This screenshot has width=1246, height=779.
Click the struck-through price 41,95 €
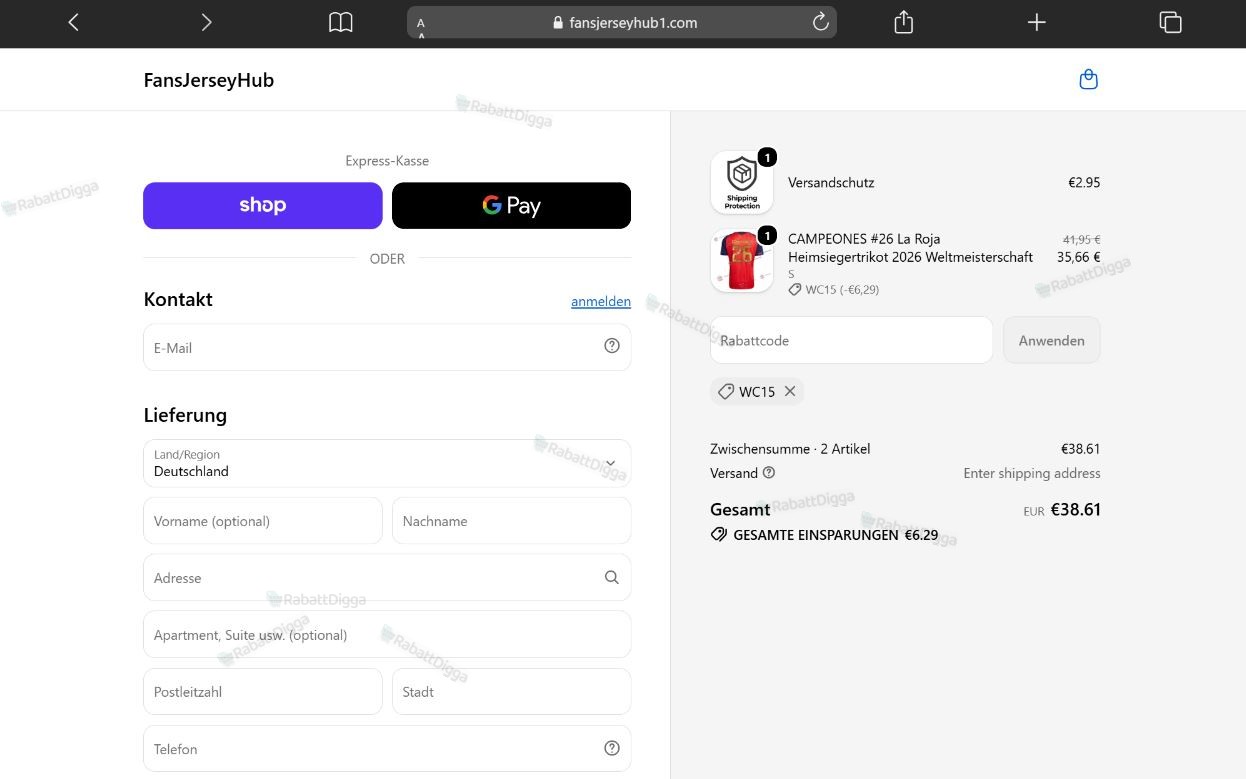pyautogui.click(x=1081, y=239)
